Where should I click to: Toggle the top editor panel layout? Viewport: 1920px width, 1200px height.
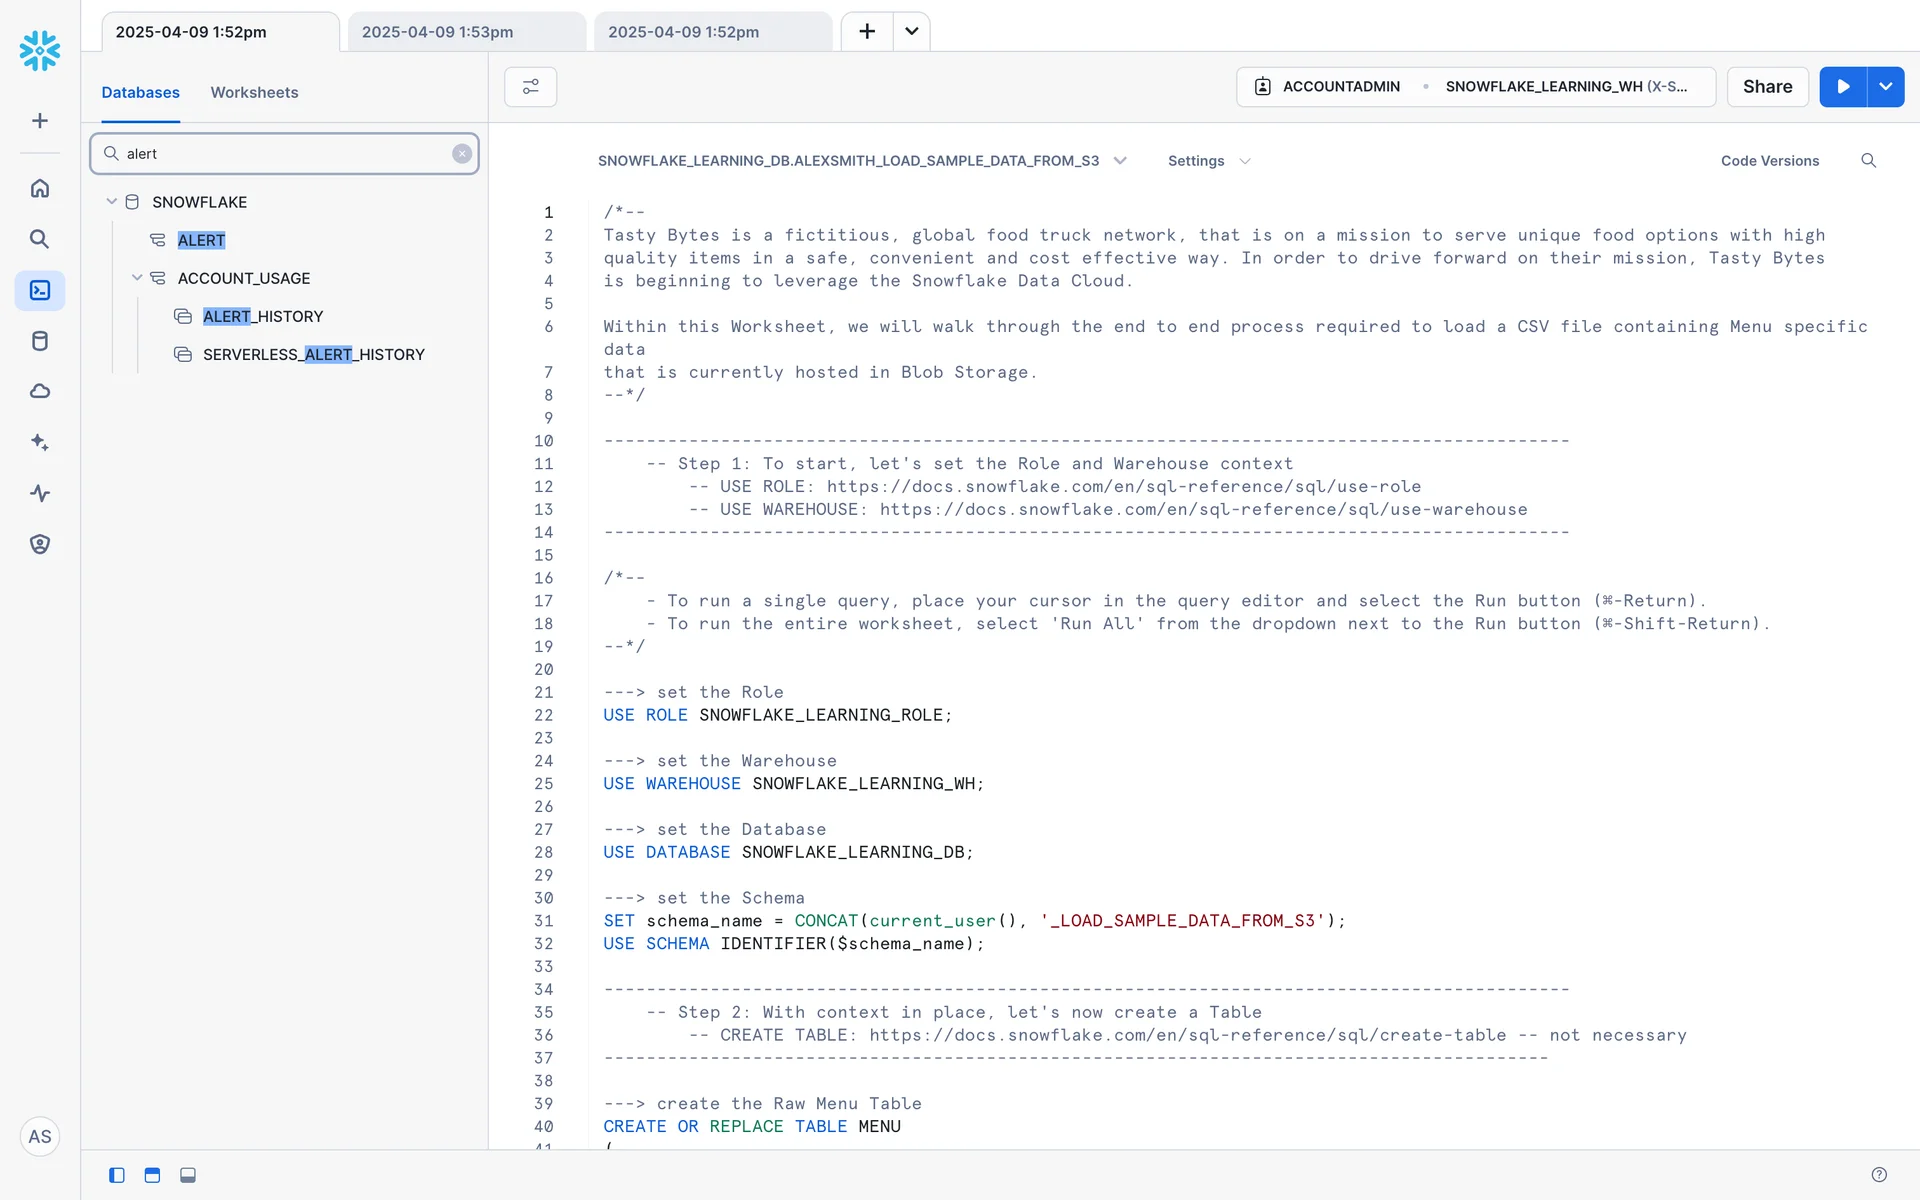tap(152, 1175)
